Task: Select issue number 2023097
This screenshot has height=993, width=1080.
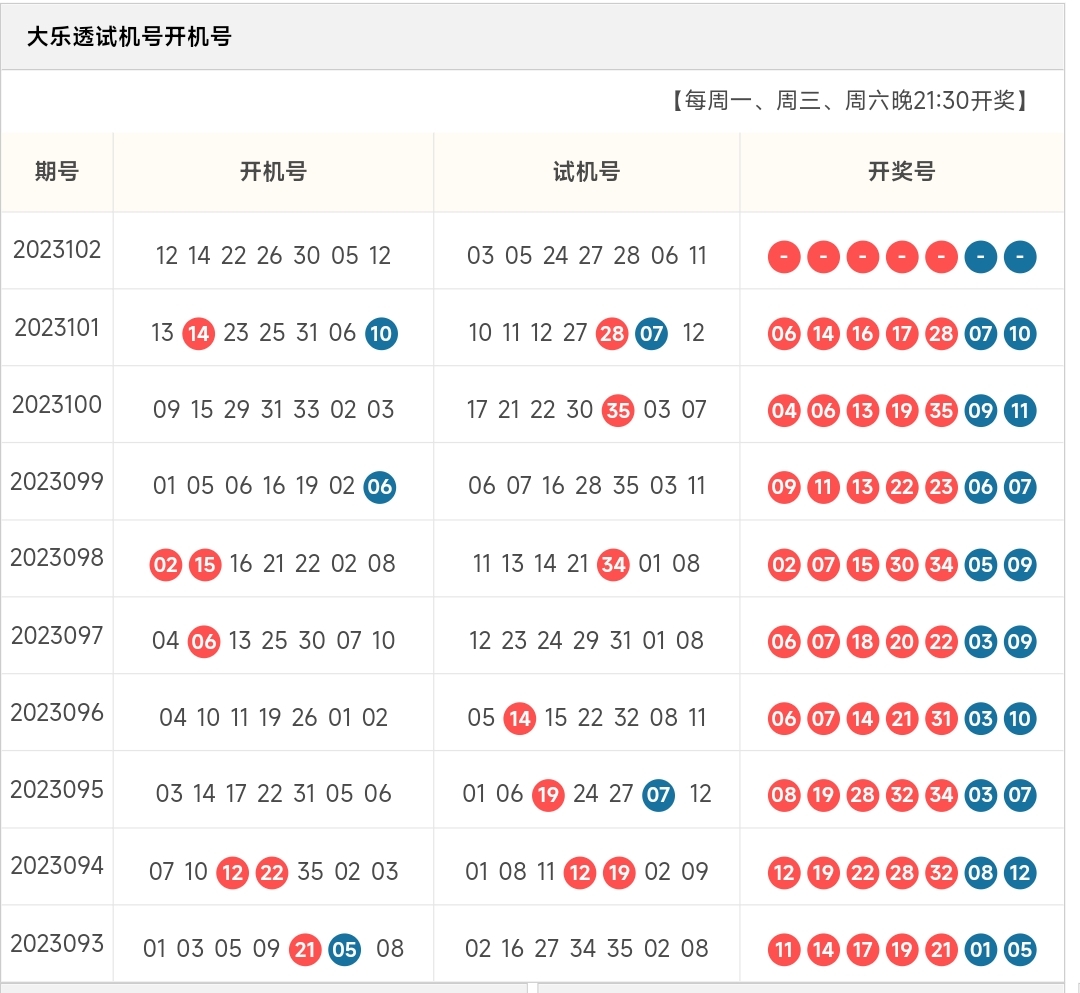Action: [57, 635]
